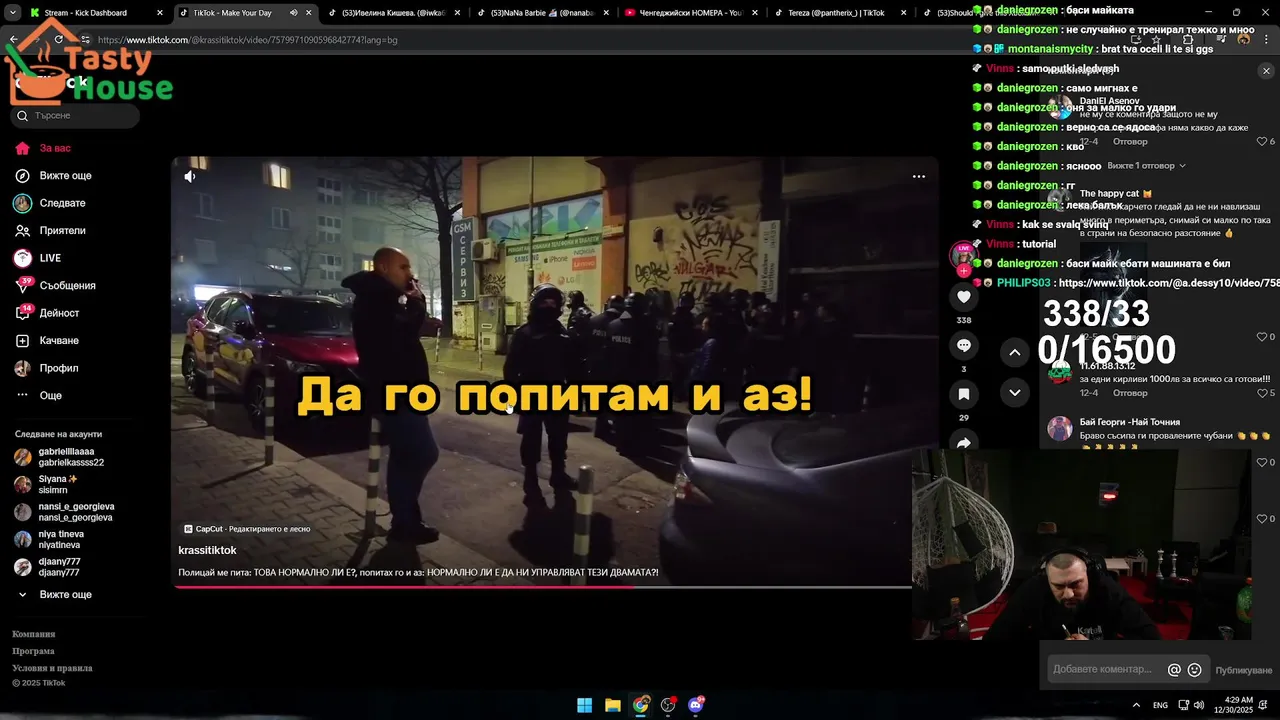Click the browser back arrow
1280x720 pixels.
14,40
